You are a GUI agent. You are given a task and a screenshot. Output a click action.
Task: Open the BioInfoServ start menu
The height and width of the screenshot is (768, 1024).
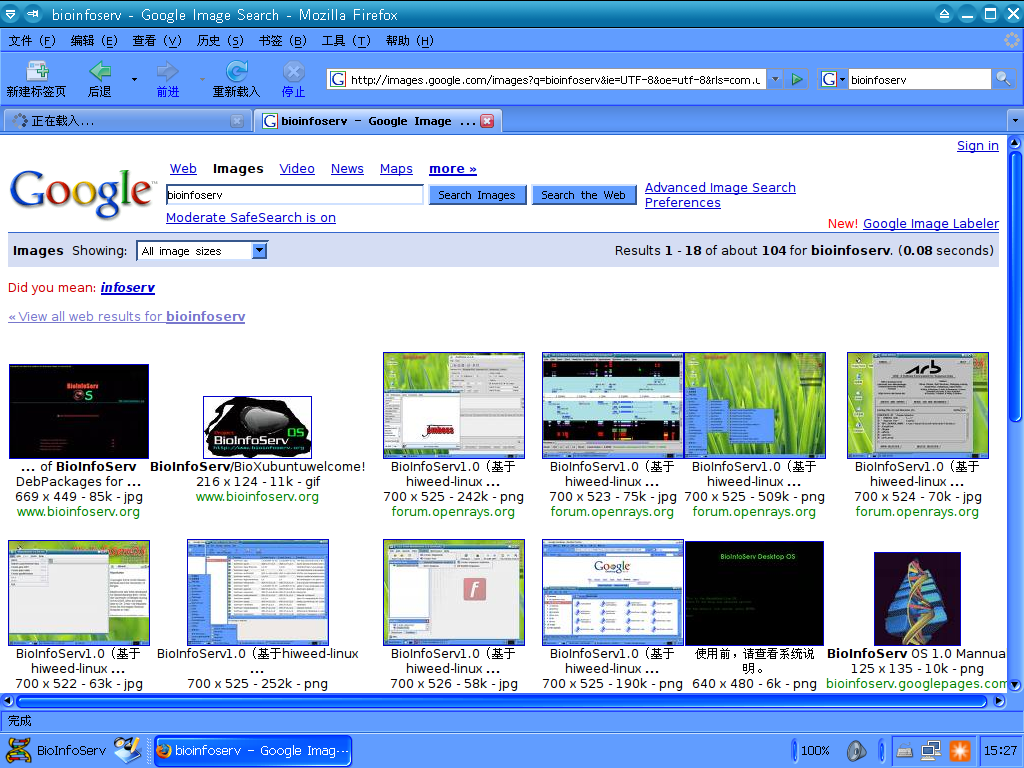click(x=56, y=750)
